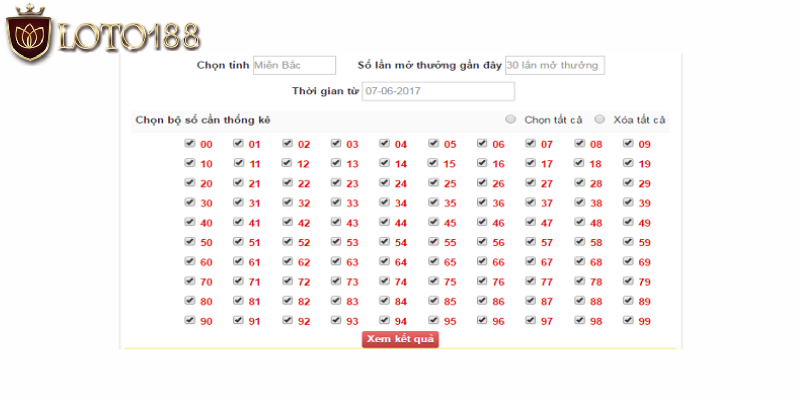Toggle number 78 checkbox
Image resolution: width=800 pixels, height=400 pixels.
(579, 281)
